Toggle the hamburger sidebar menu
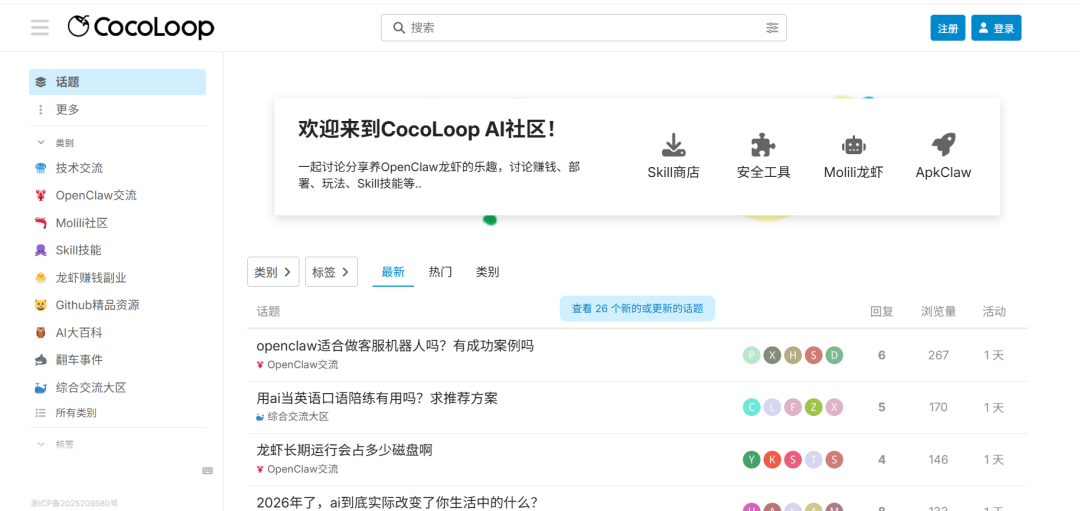Screen dimensions: 1080x511 tap(40, 28)
